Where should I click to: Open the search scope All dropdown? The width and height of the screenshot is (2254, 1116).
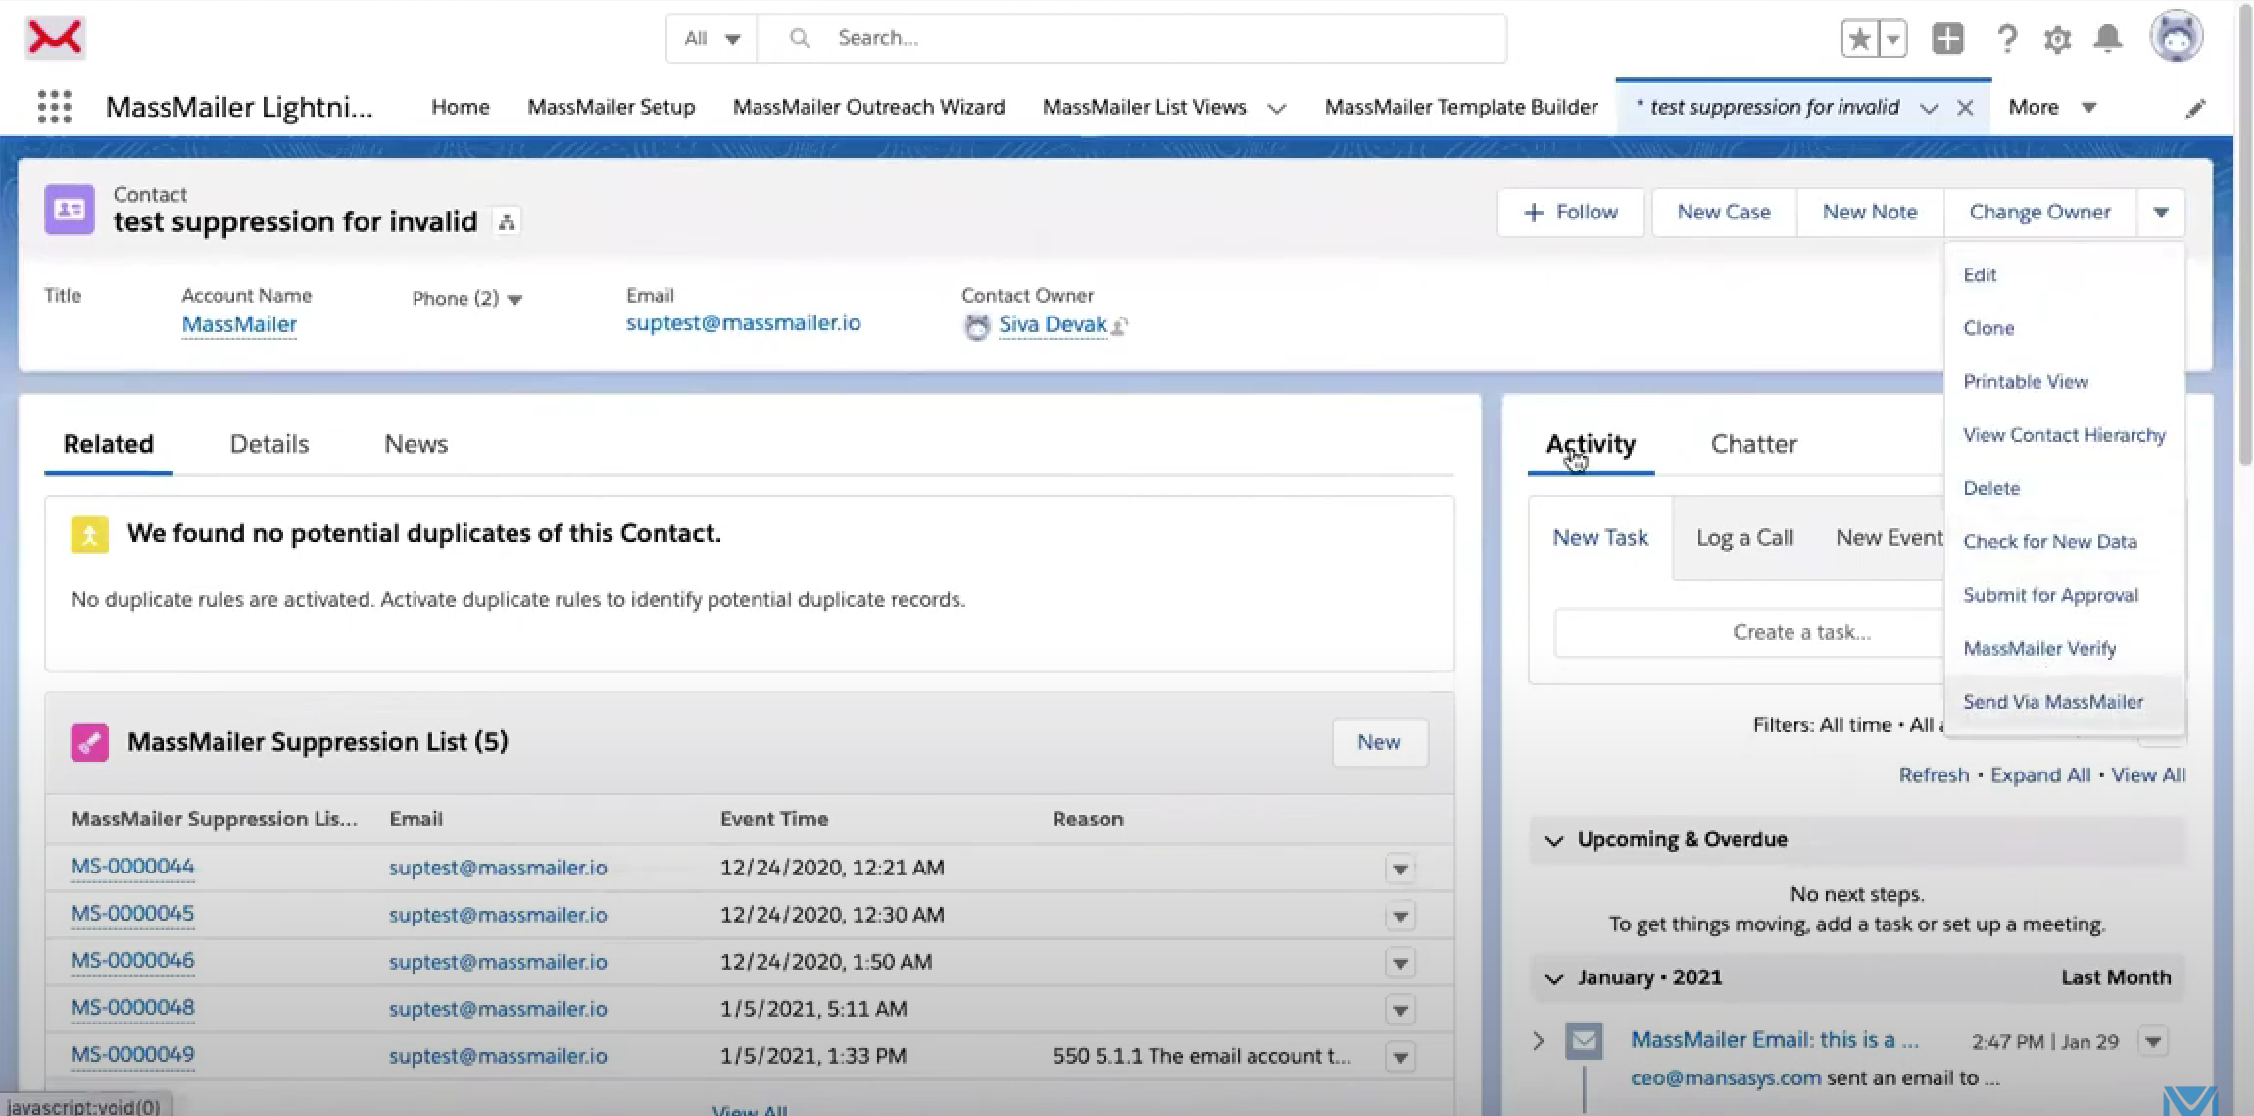(x=711, y=38)
